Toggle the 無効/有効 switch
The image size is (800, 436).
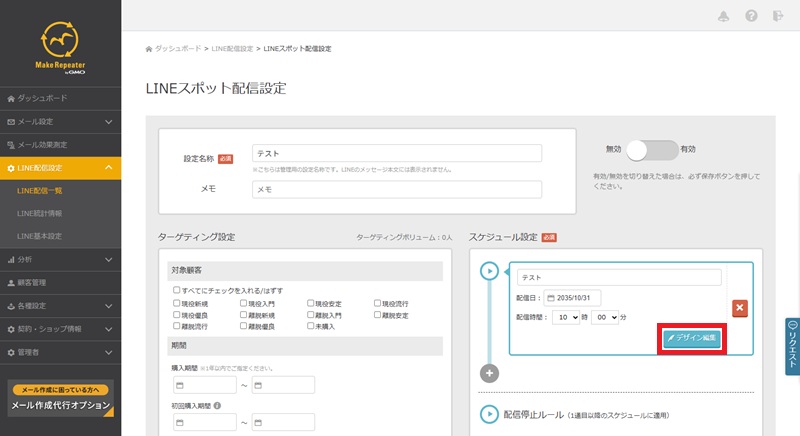(x=652, y=150)
